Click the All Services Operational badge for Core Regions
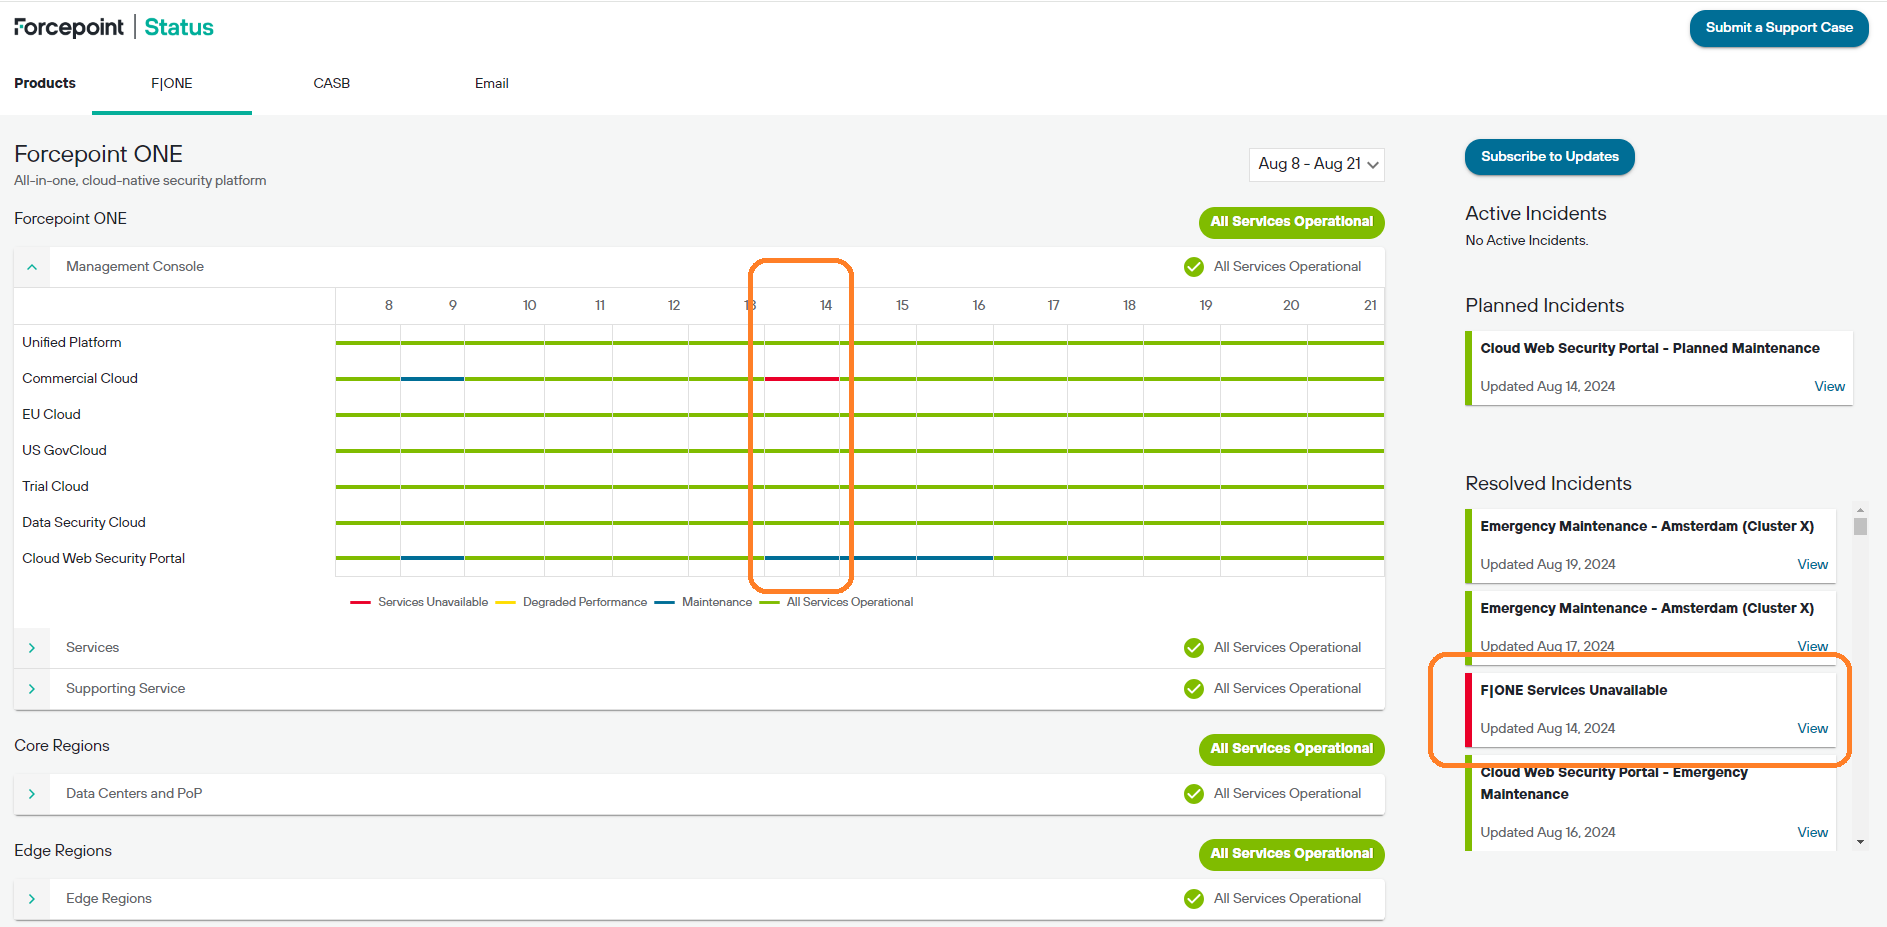Screen dimensions: 1887x927 point(1291,749)
